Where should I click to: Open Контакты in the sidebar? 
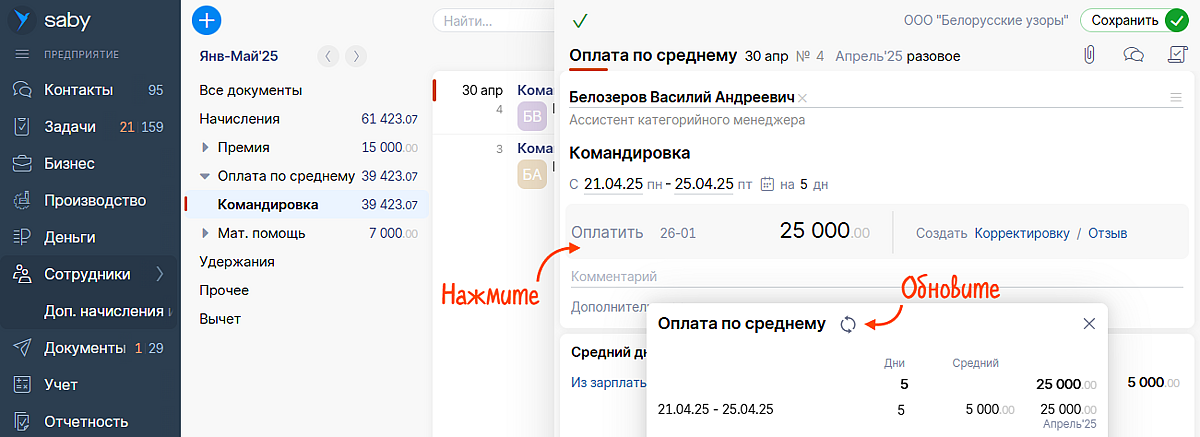78,90
